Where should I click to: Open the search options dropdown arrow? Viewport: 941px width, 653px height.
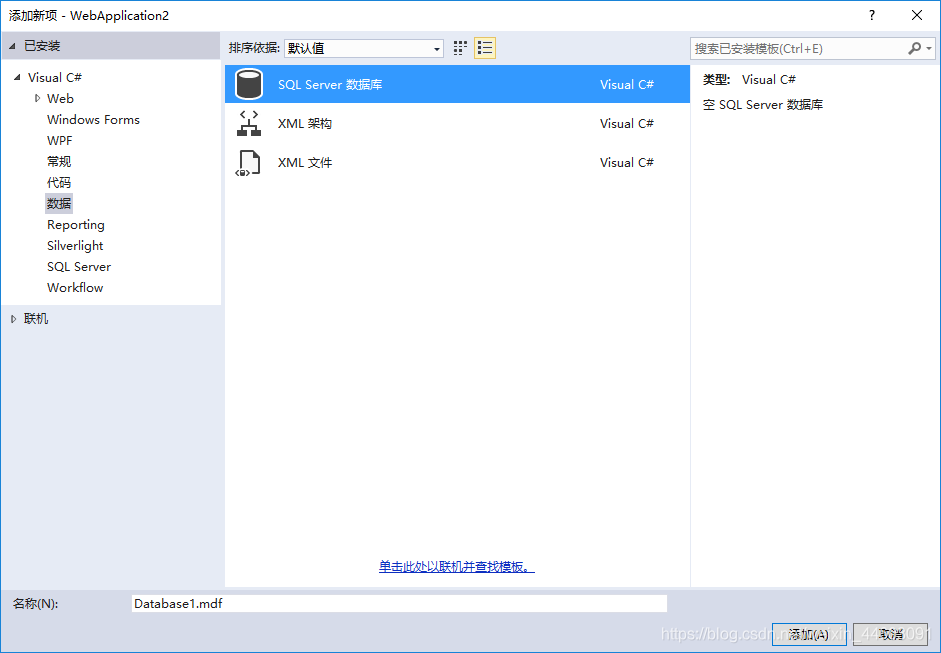pos(929,48)
